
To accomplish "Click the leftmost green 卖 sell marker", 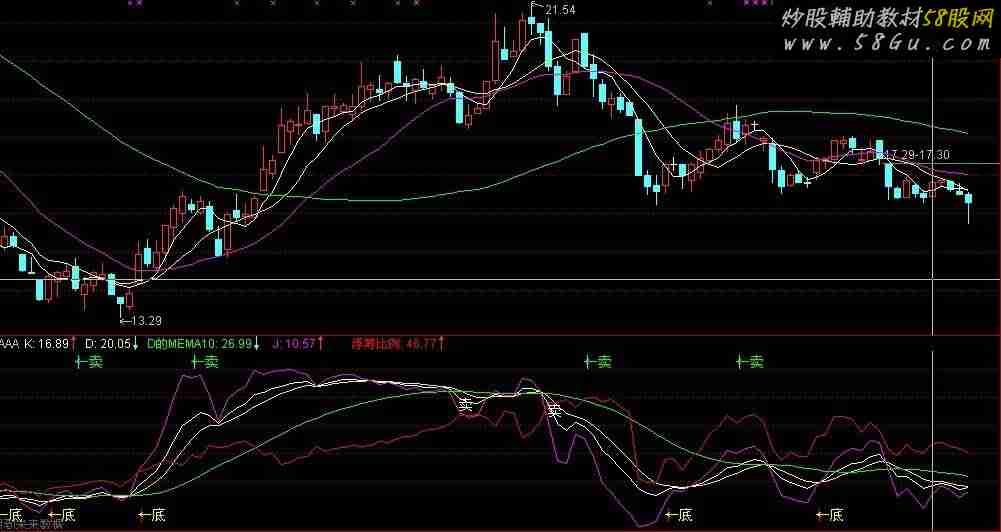I will click(x=91, y=362).
